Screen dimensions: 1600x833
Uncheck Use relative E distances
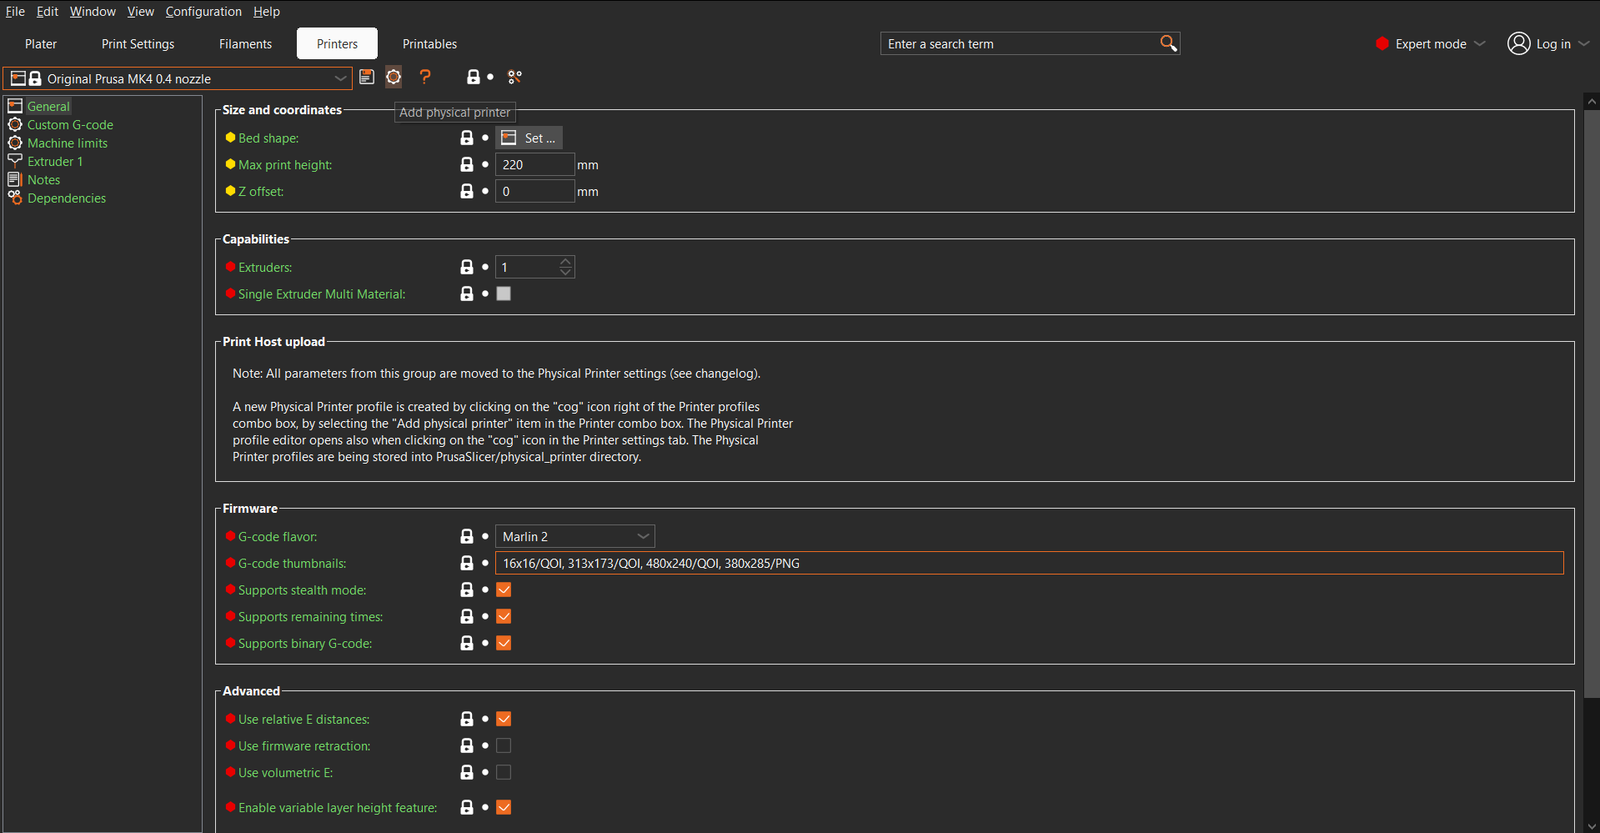coord(504,719)
